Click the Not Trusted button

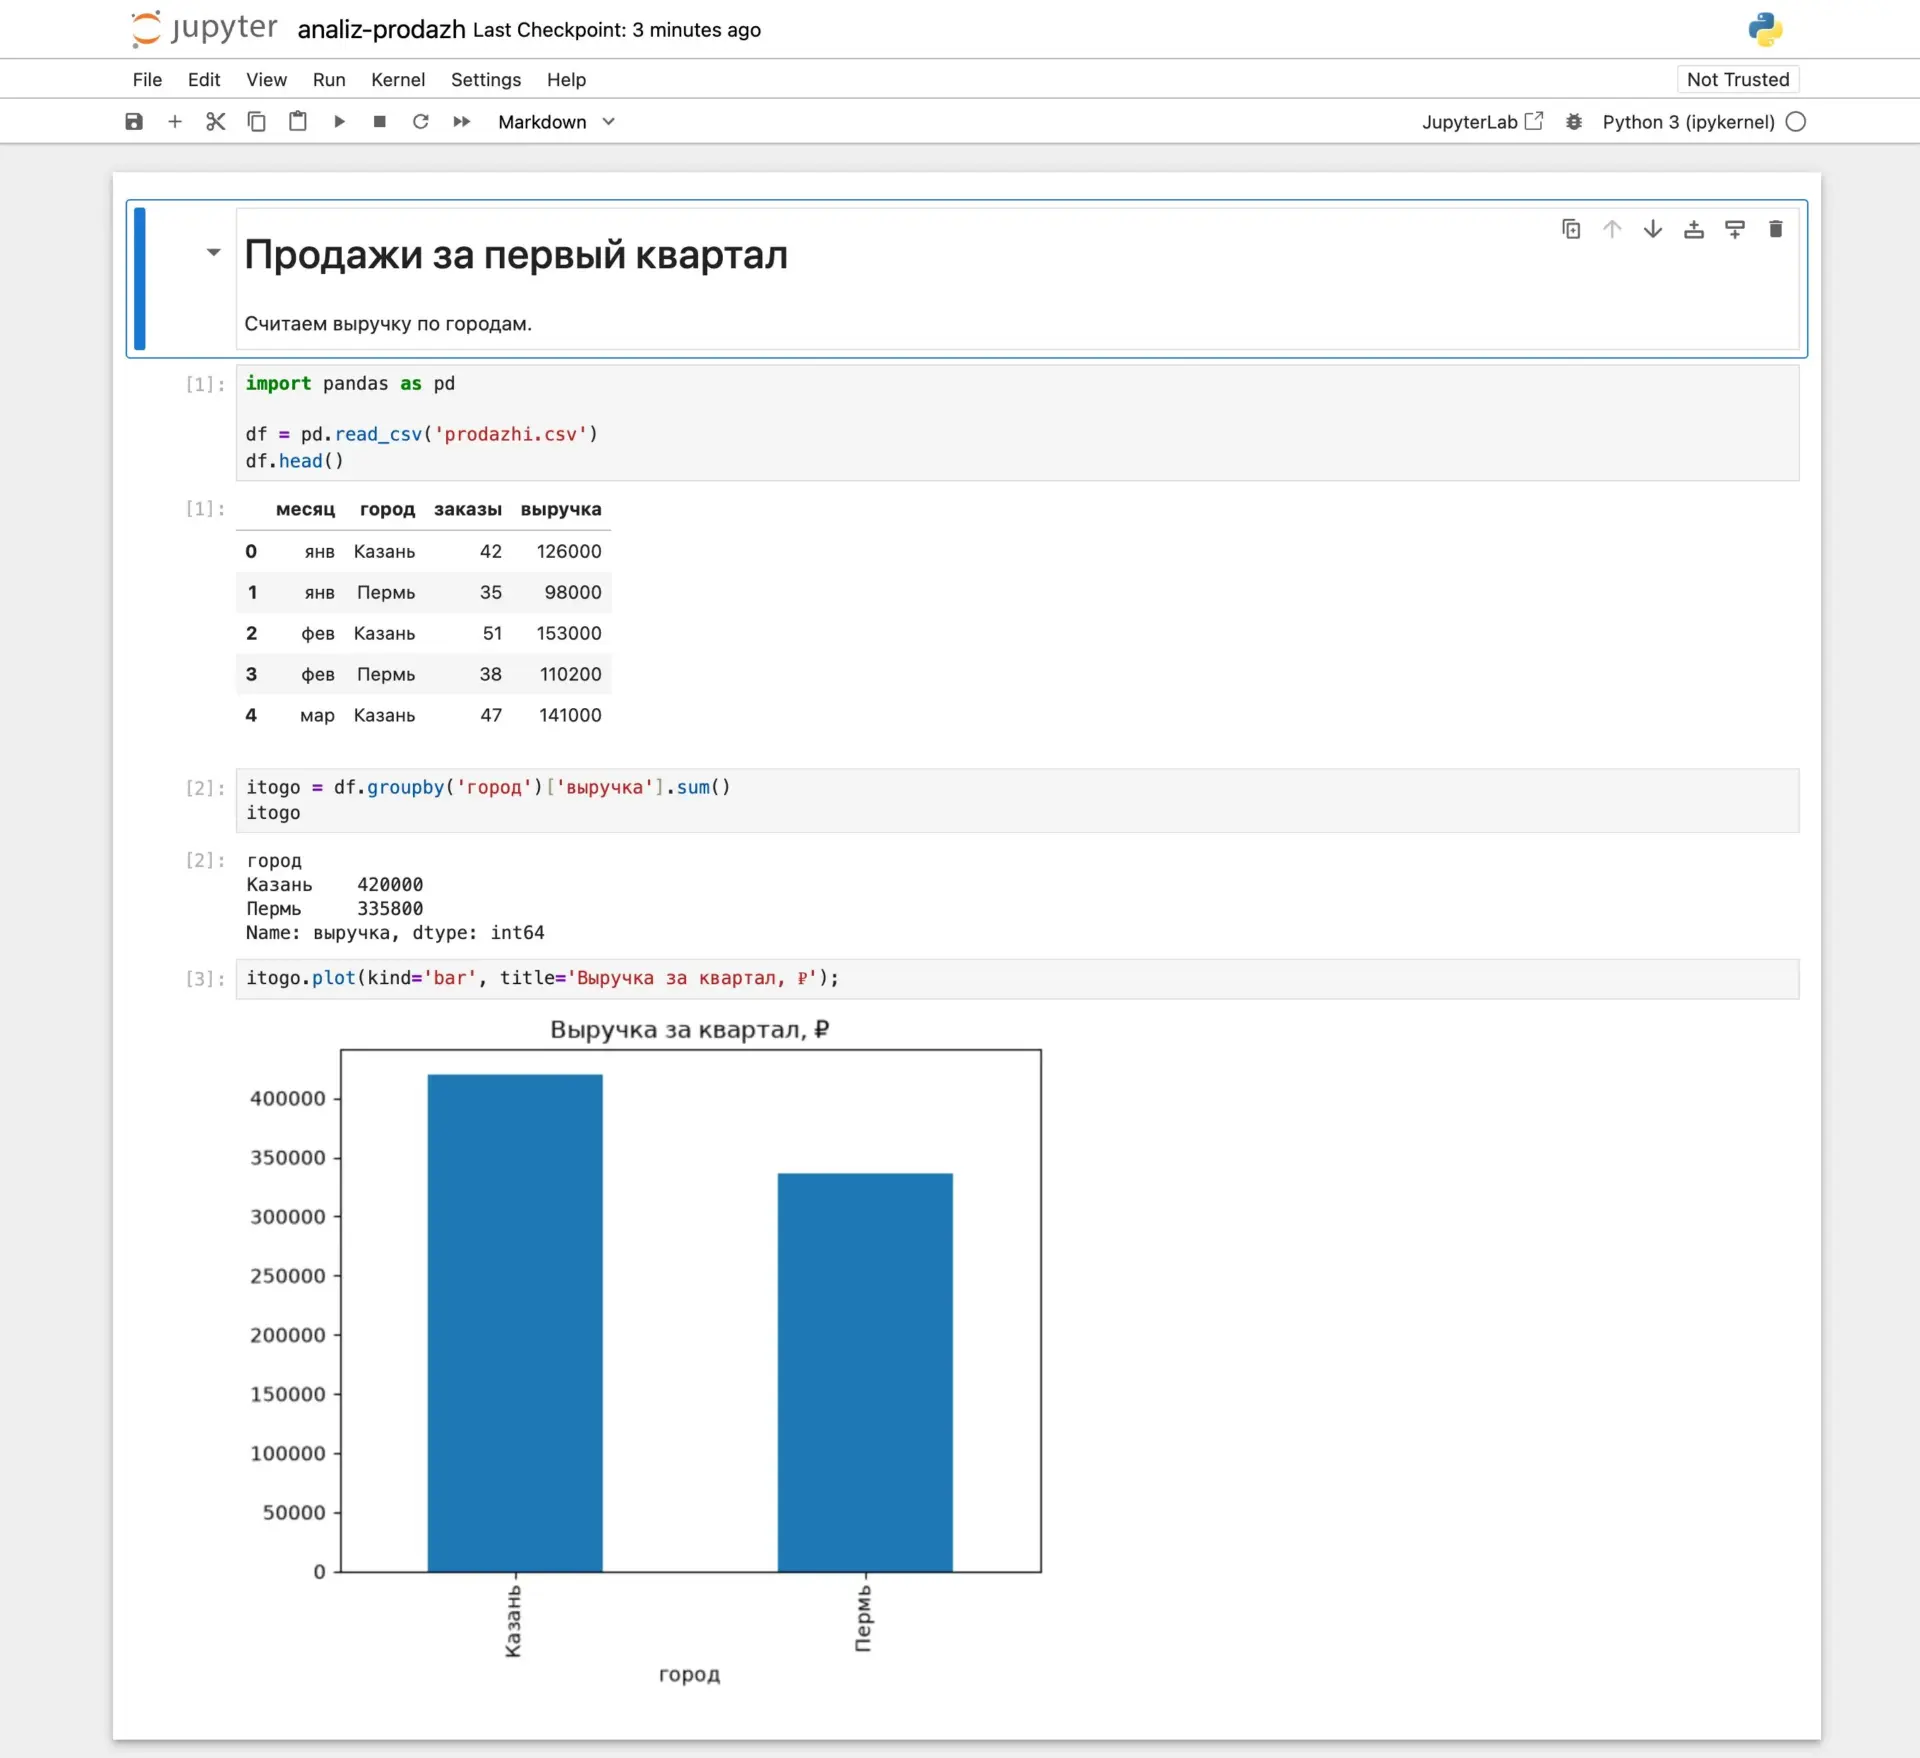[x=1738, y=79]
